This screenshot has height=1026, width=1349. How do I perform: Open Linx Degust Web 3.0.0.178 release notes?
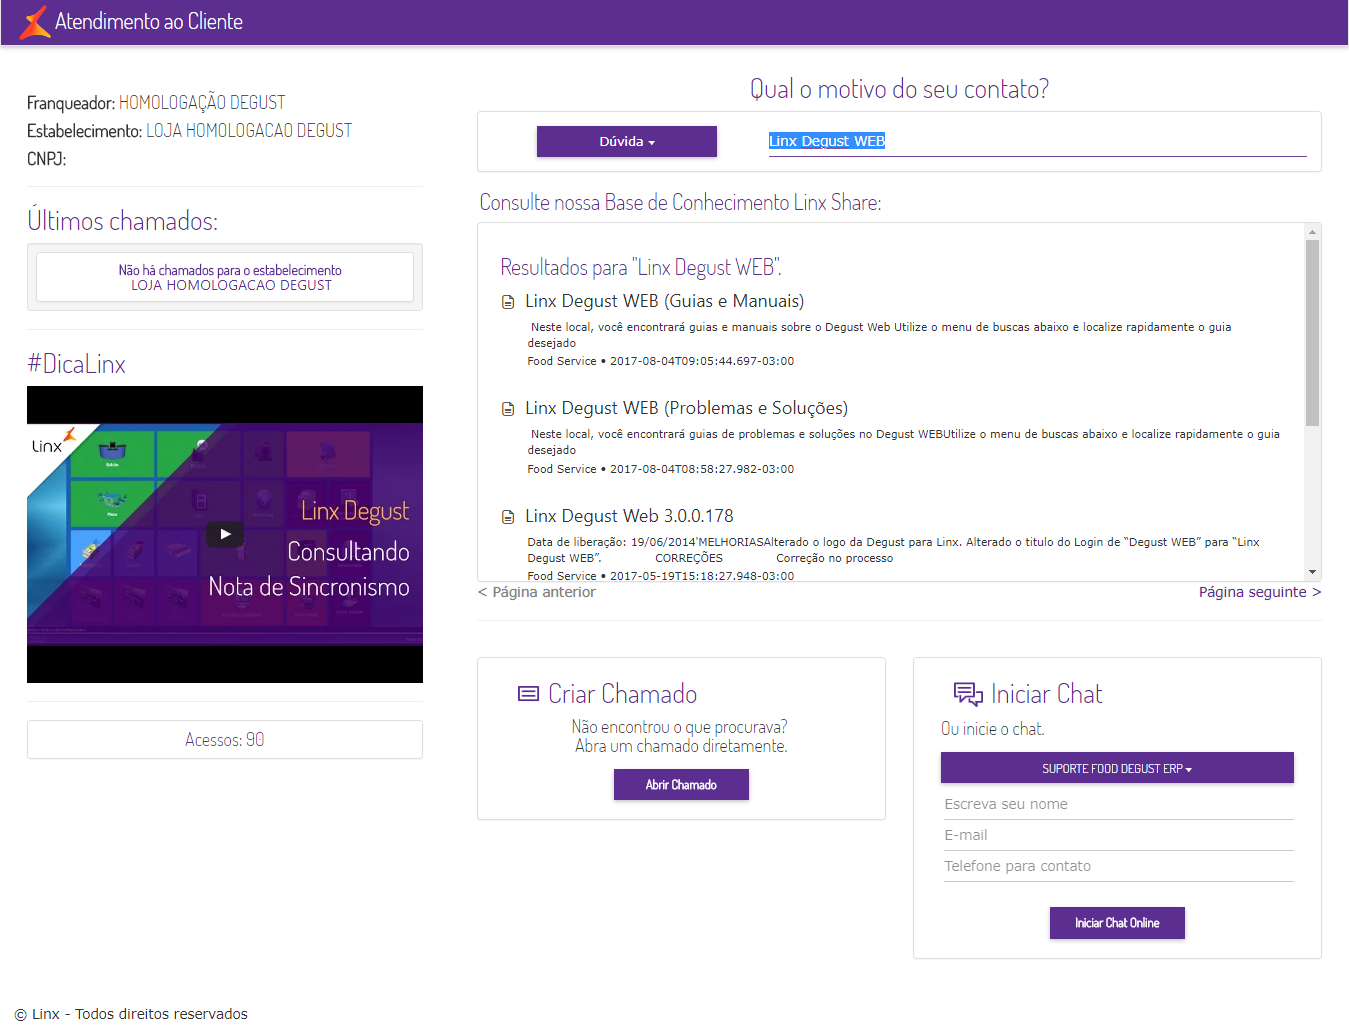(x=629, y=516)
